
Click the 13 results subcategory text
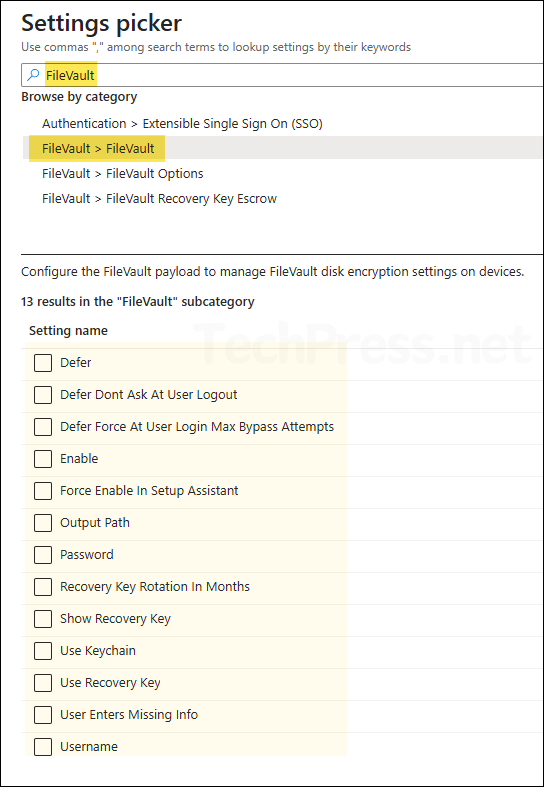click(138, 302)
